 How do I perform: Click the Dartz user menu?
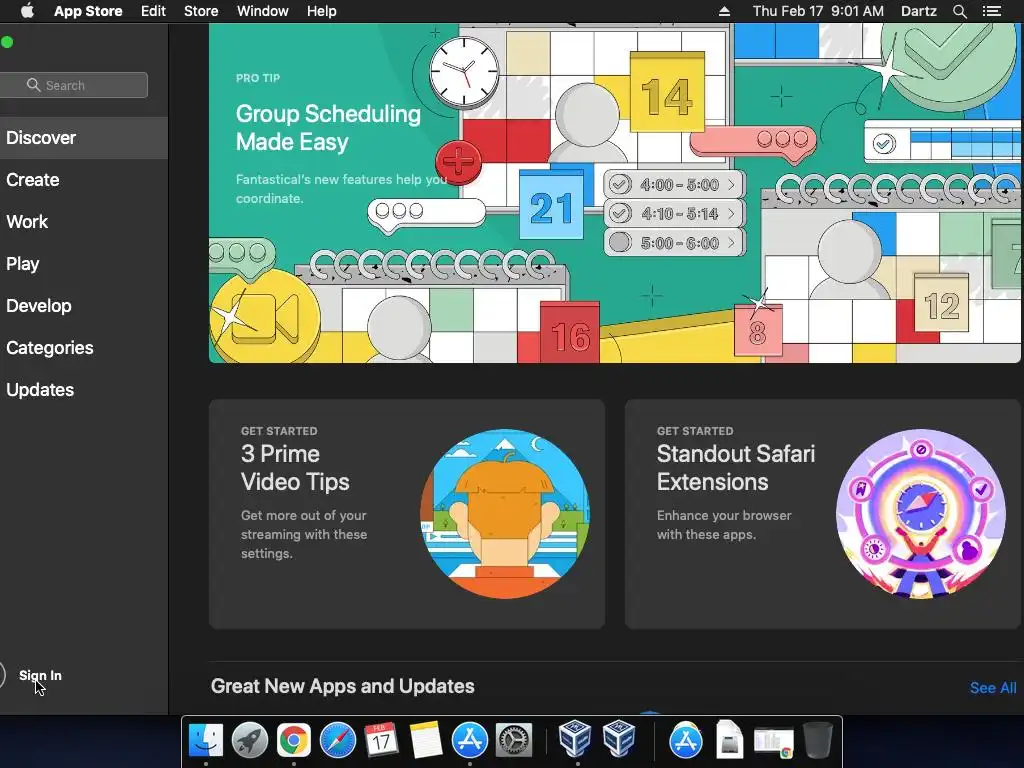click(918, 11)
